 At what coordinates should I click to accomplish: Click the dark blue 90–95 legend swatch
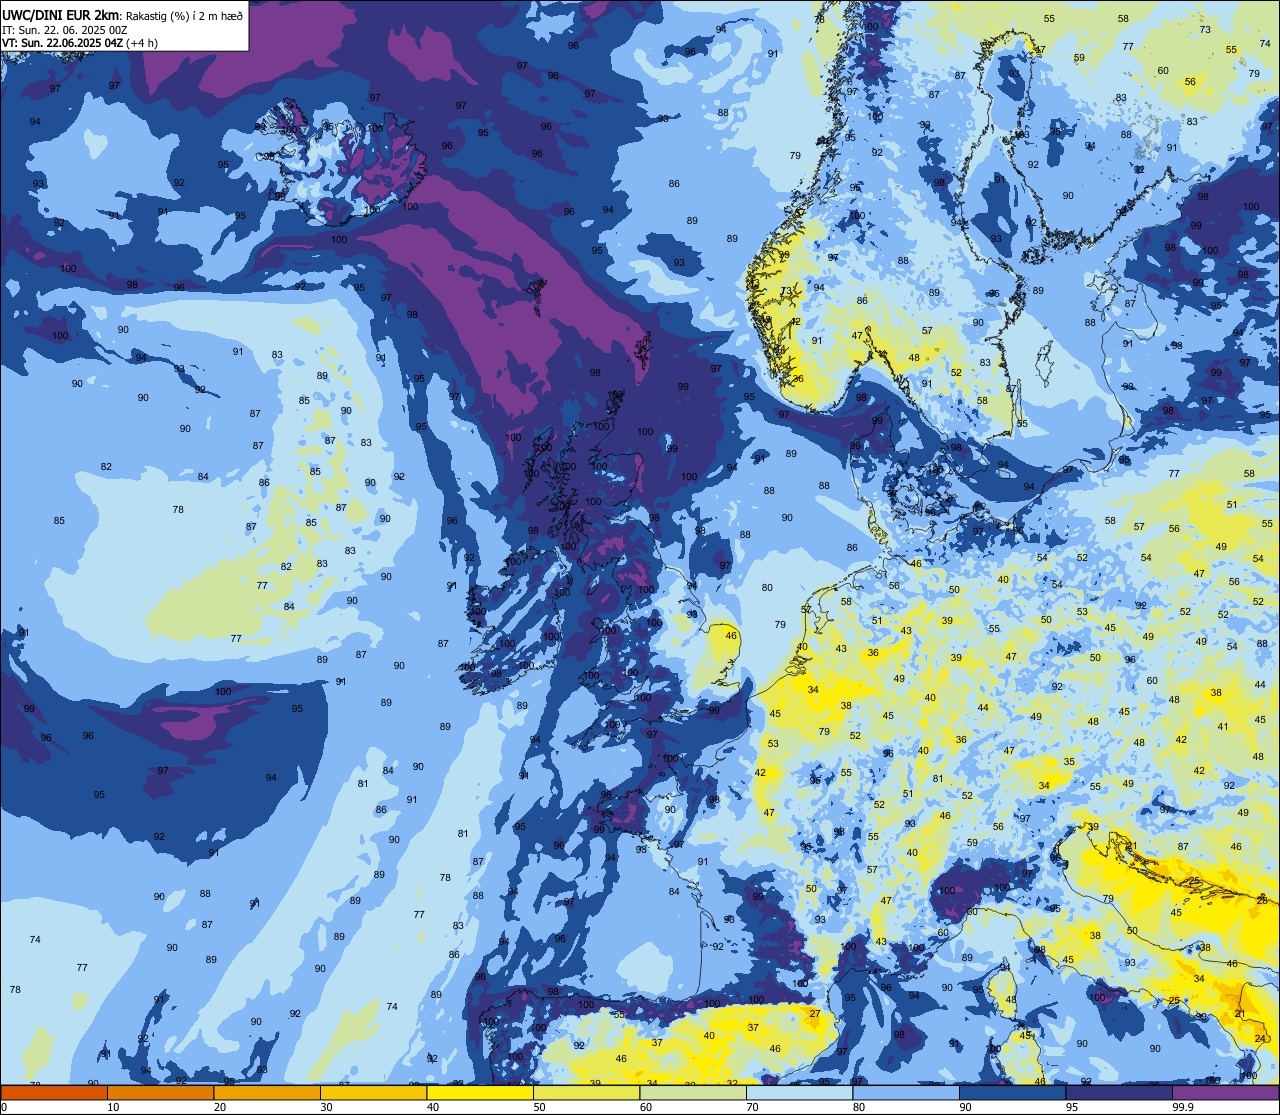(1012, 1092)
